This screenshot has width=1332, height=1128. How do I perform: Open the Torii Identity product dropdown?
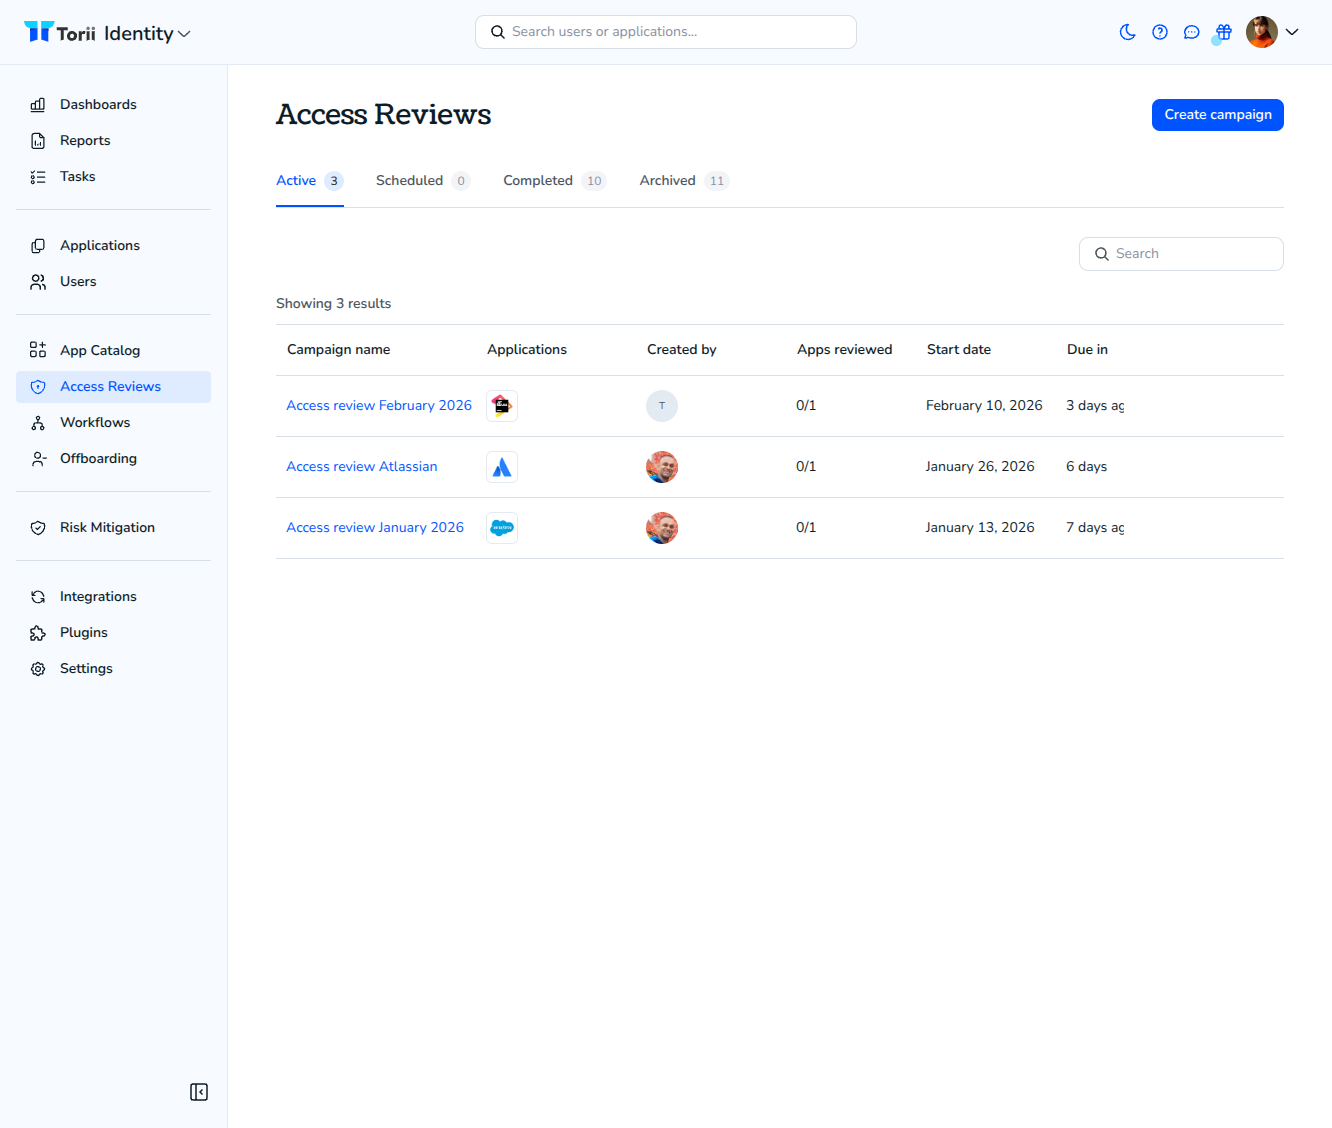(107, 33)
